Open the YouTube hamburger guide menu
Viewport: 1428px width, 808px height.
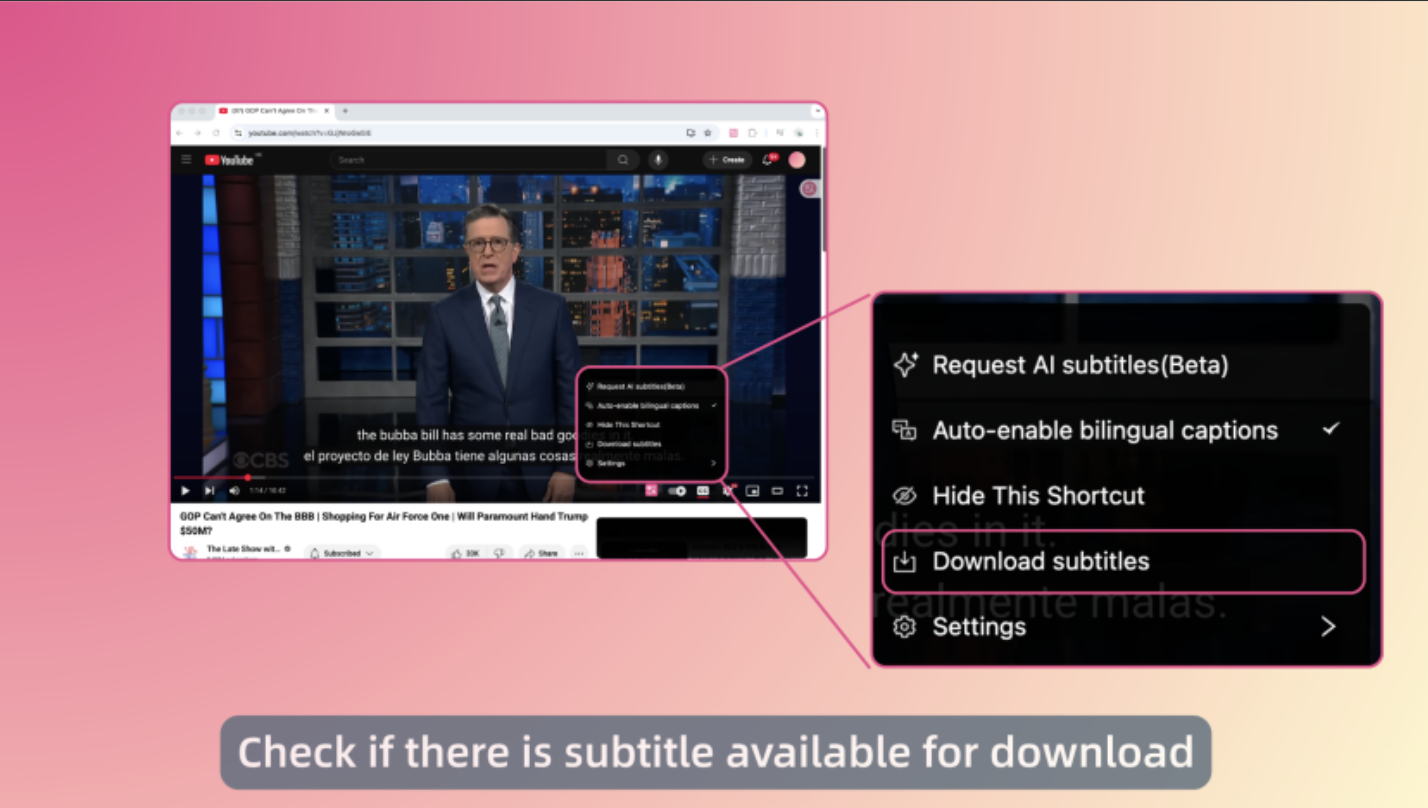[x=185, y=160]
